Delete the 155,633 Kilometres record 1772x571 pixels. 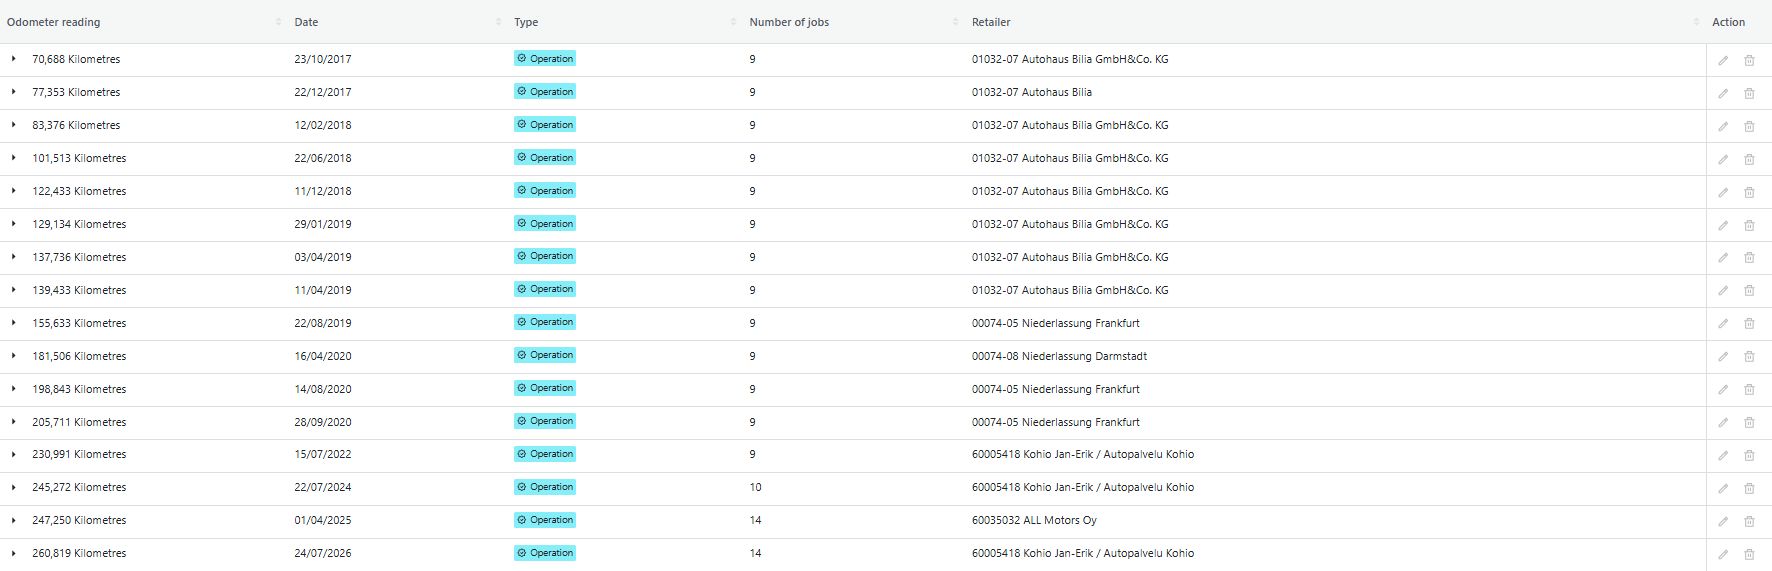[1749, 324]
